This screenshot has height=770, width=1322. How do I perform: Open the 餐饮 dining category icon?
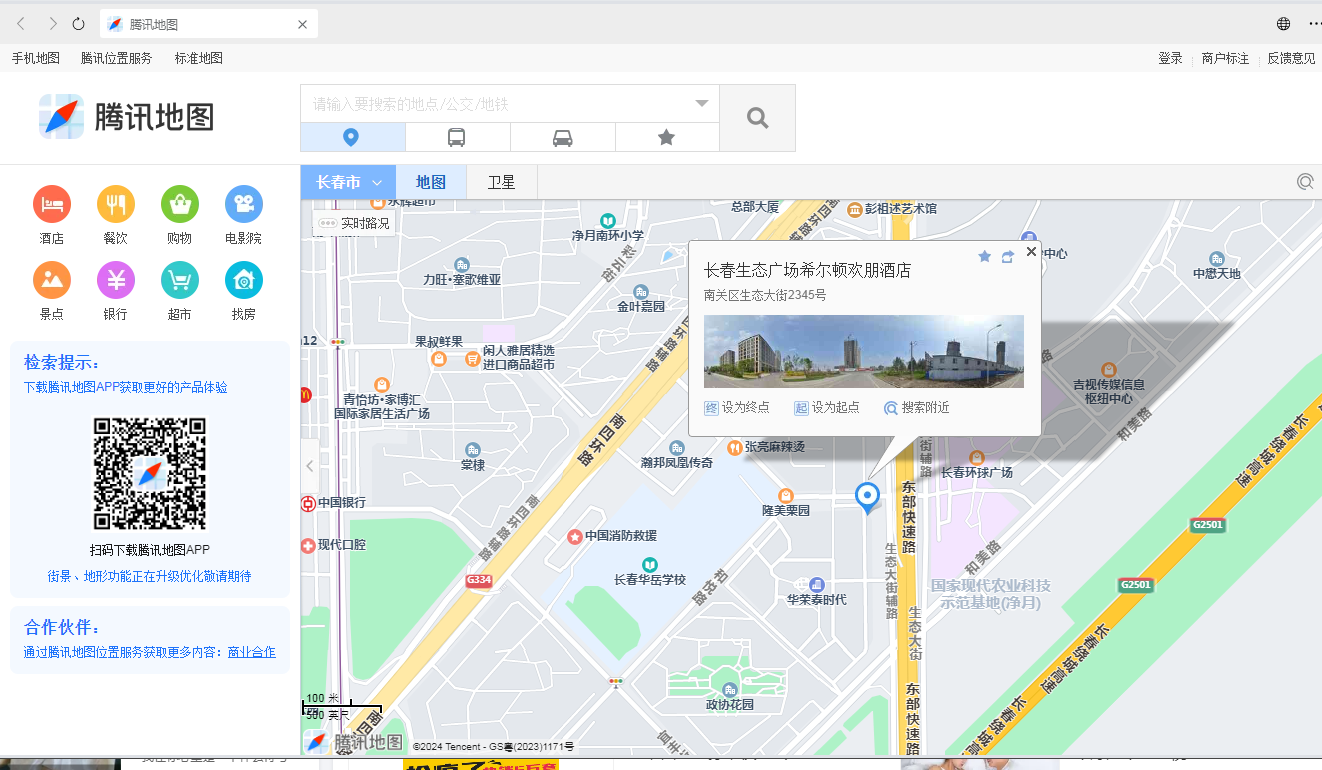click(x=116, y=204)
